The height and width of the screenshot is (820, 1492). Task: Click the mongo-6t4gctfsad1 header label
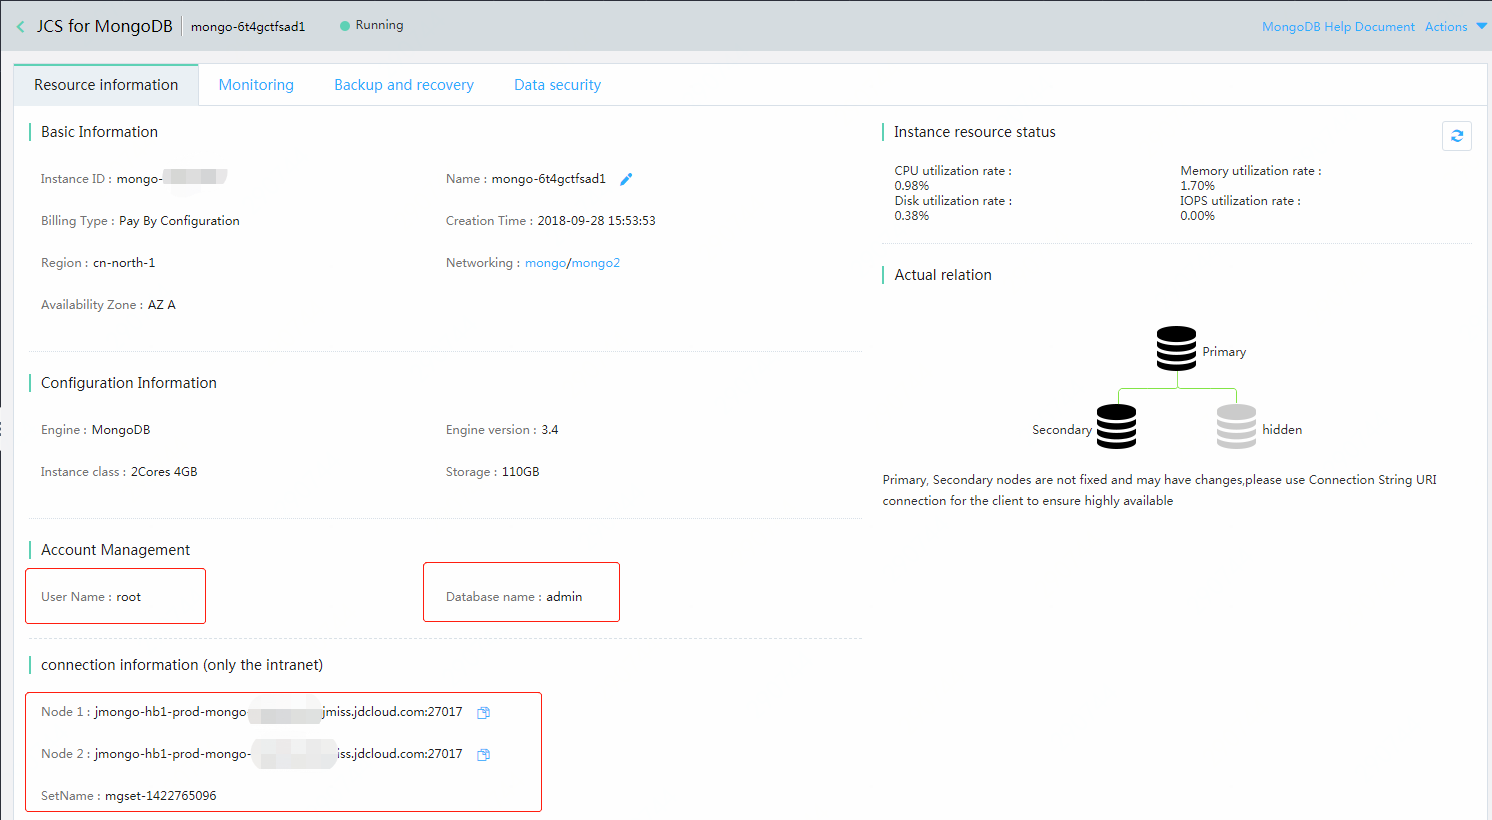click(x=248, y=27)
